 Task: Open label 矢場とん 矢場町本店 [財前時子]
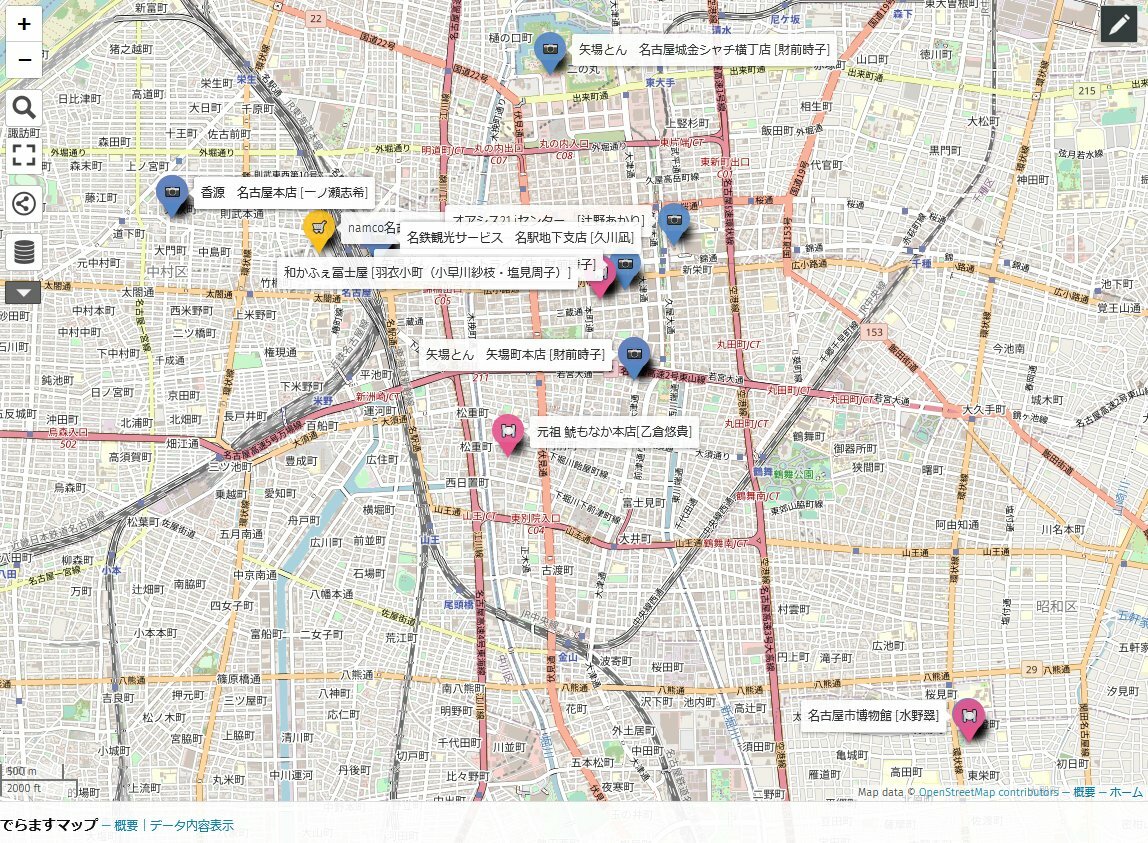point(515,354)
